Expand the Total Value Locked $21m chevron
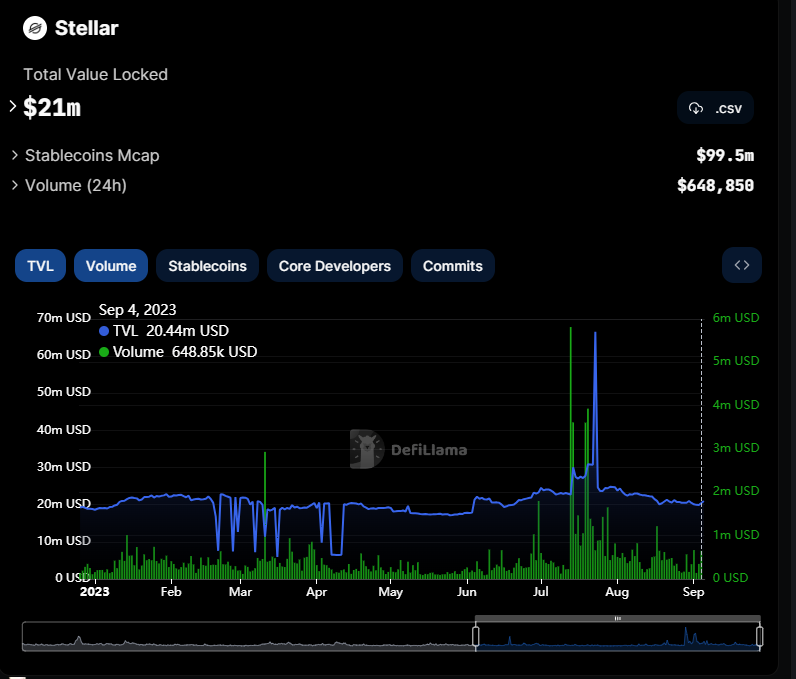The image size is (796, 679). [13, 106]
